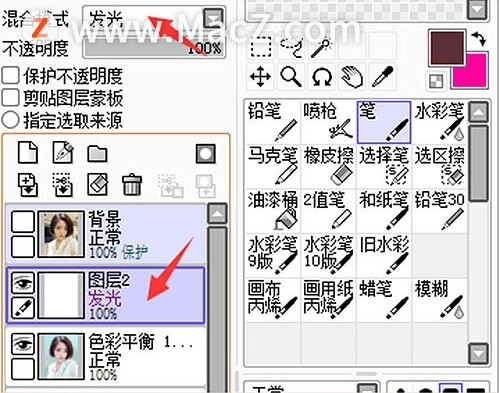Choose the 2值笔 binary pen
Image resolution: width=499 pixels, height=393 pixels.
[328, 211]
